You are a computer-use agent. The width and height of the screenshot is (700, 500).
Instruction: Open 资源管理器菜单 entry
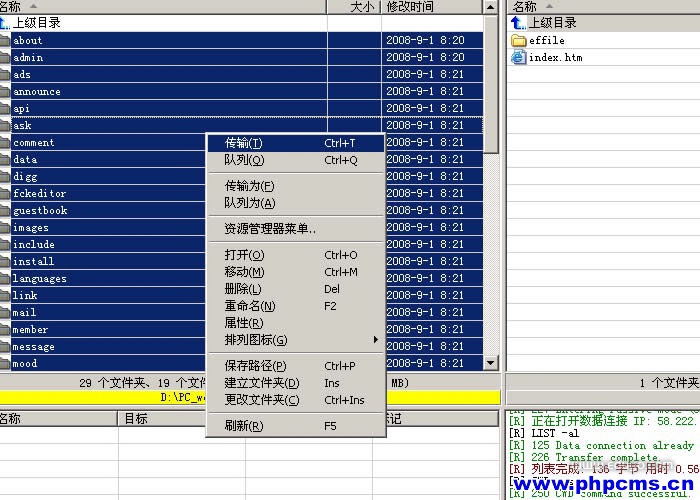coord(270,229)
